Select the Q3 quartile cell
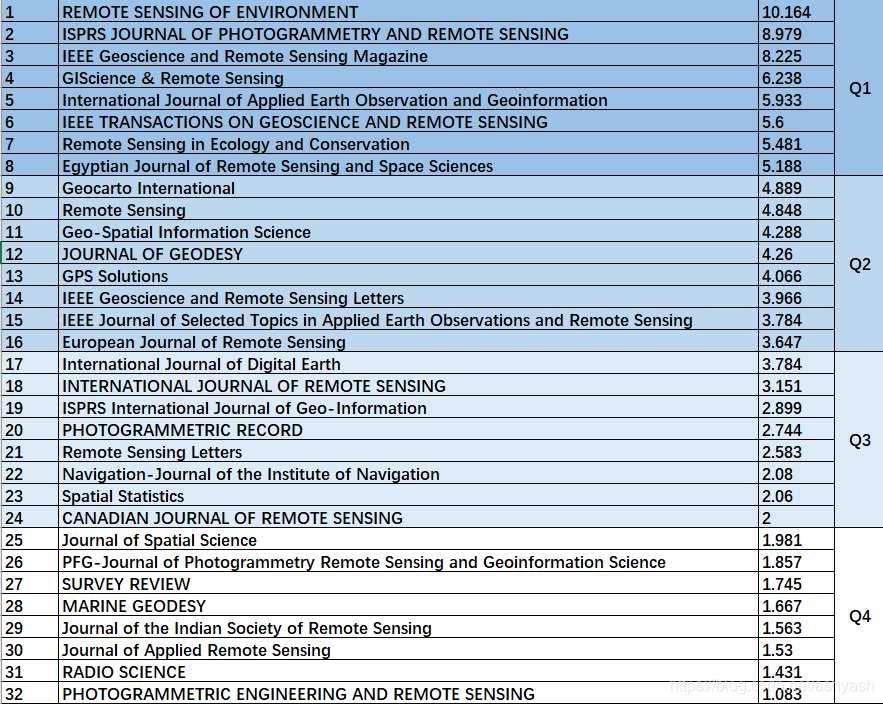Viewport: 883px width, 704px height. coord(859,440)
